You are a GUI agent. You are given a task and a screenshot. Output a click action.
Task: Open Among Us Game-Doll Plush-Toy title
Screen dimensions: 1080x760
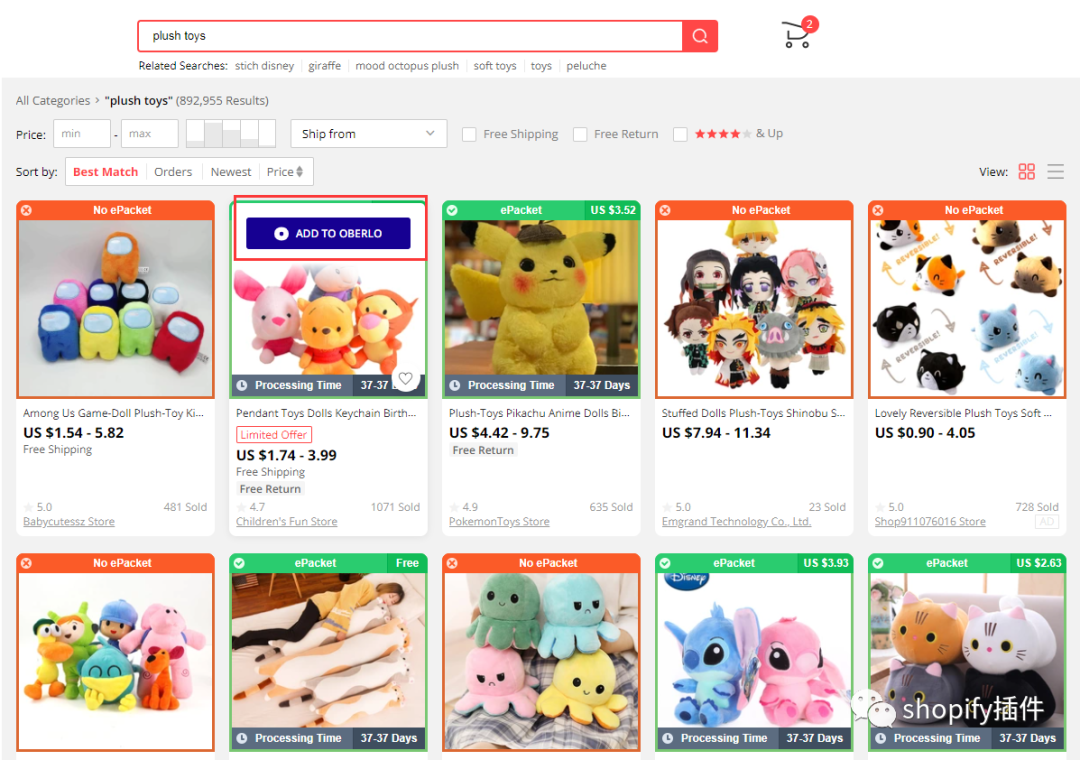pos(114,413)
